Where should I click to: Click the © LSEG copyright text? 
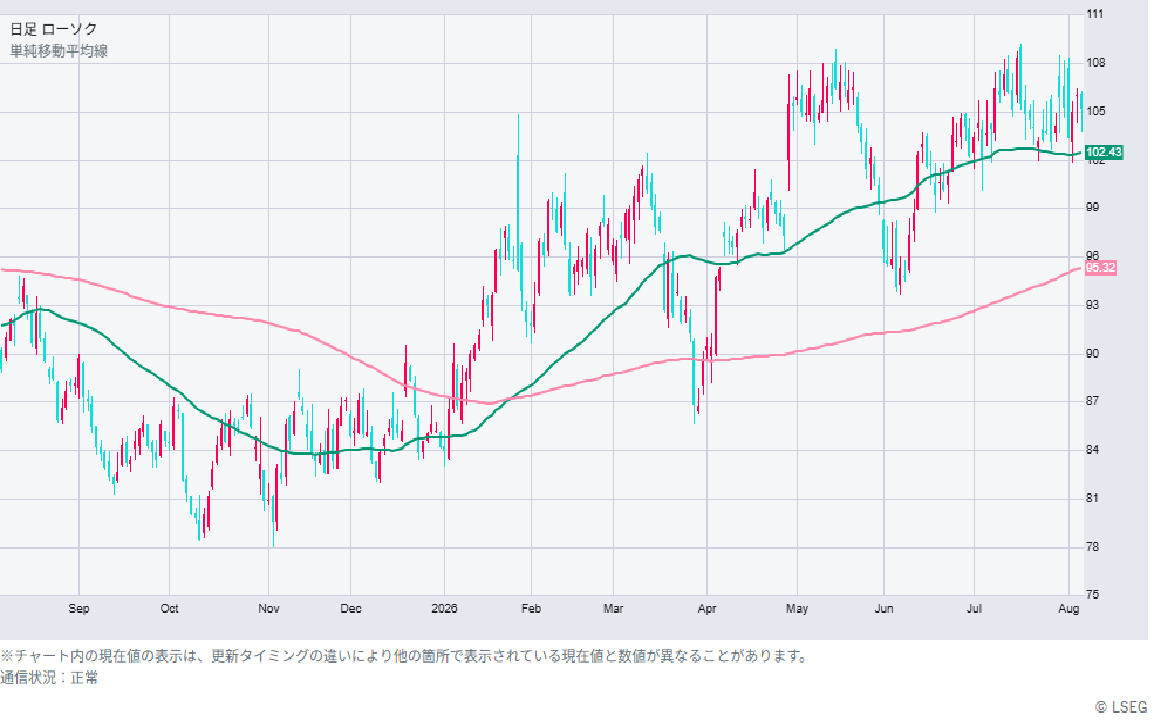[x=1121, y=708]
